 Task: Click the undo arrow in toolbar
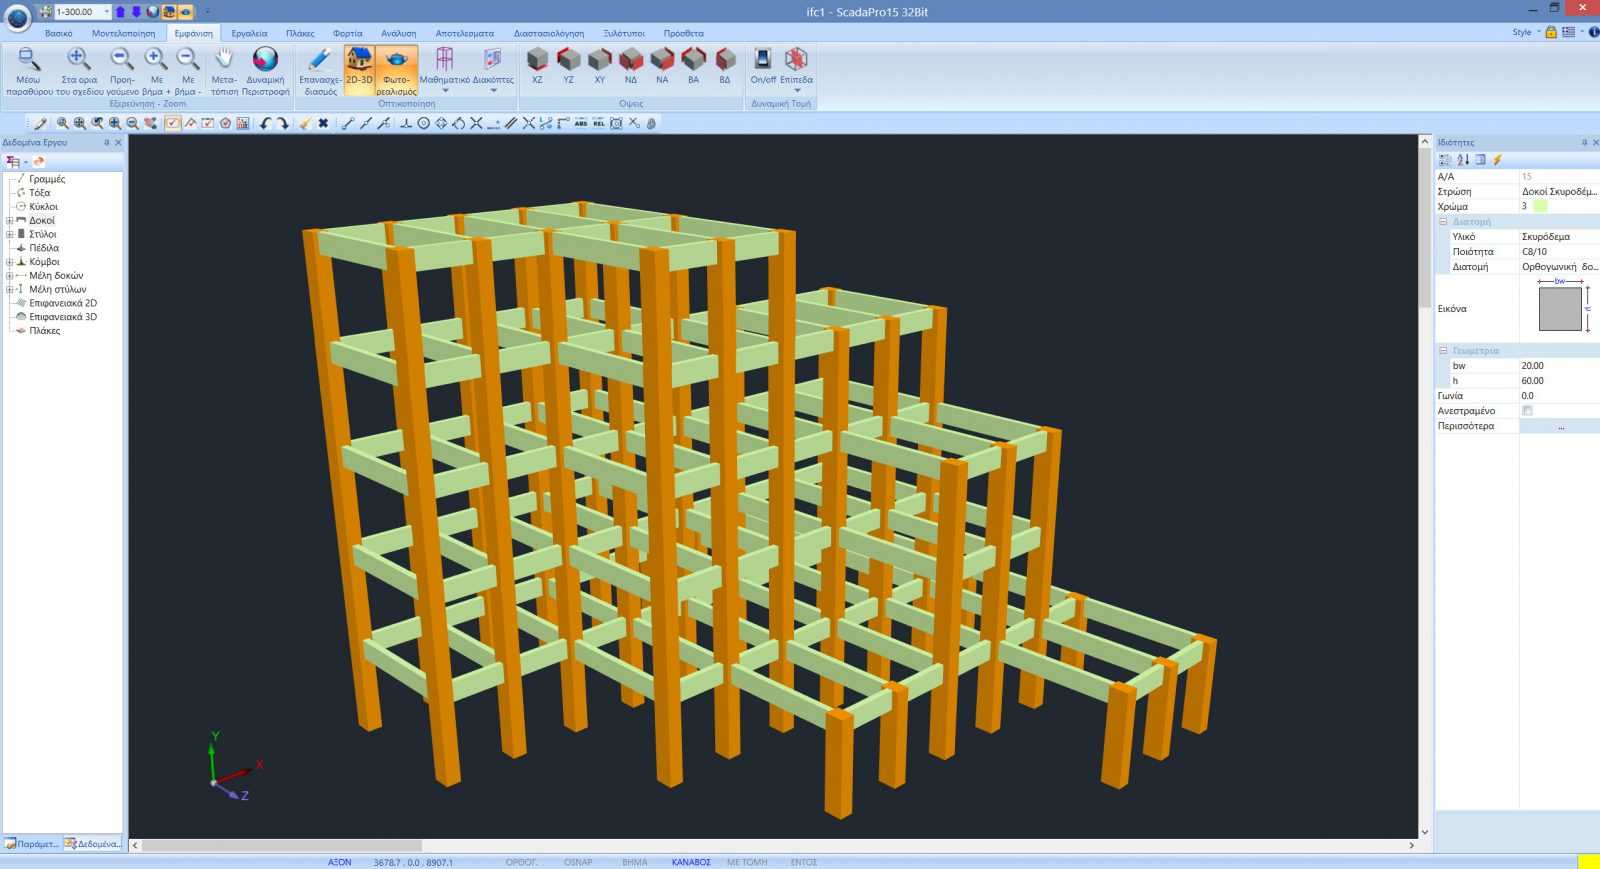pyautogui.click(x=265, y=124)
